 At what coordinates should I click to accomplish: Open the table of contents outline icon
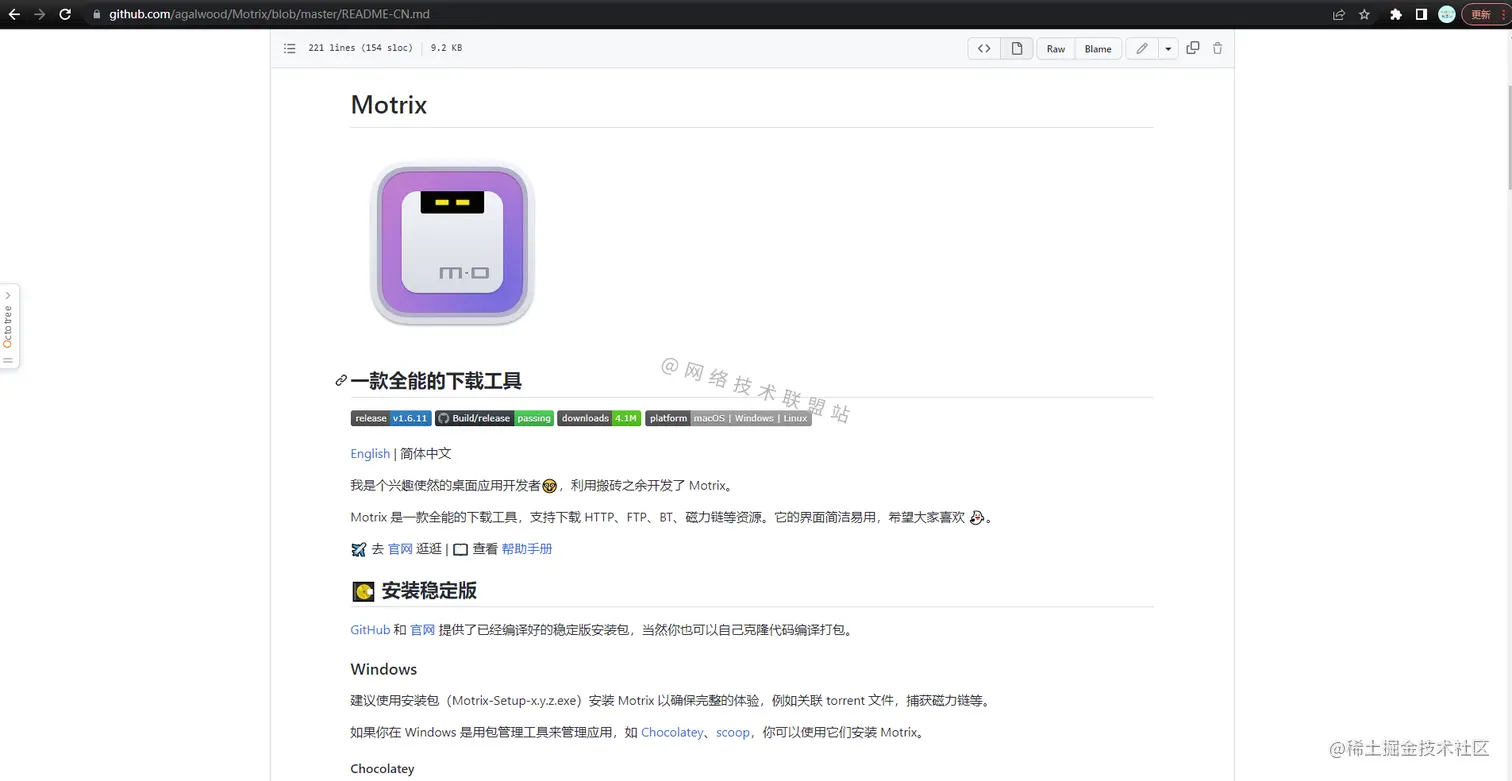[x=289, y=48]
